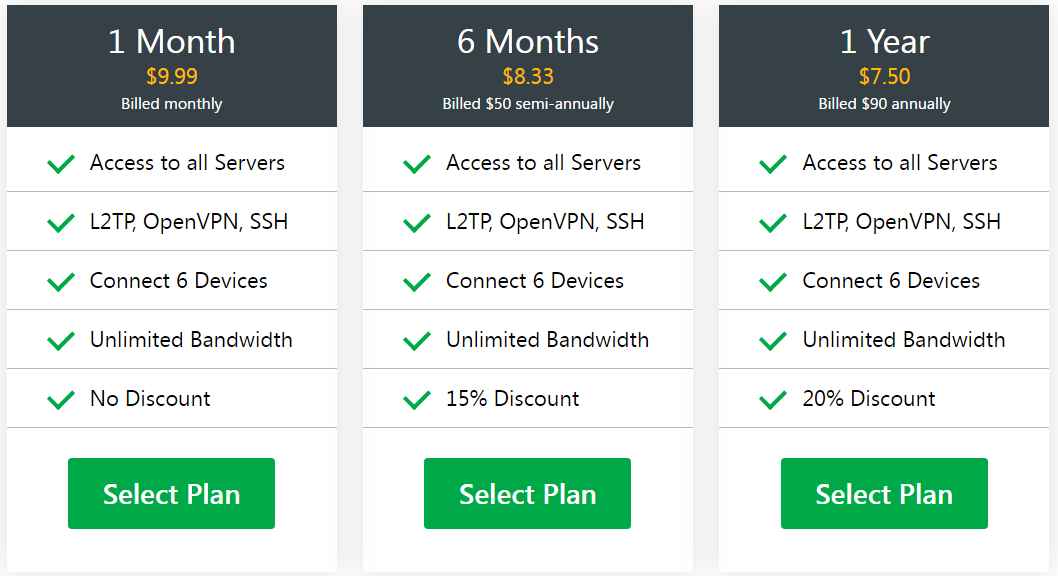Click the $7.50 price text
Image resolution: width=1058 pixels, height=576 pixels.
tap(884, 76)
